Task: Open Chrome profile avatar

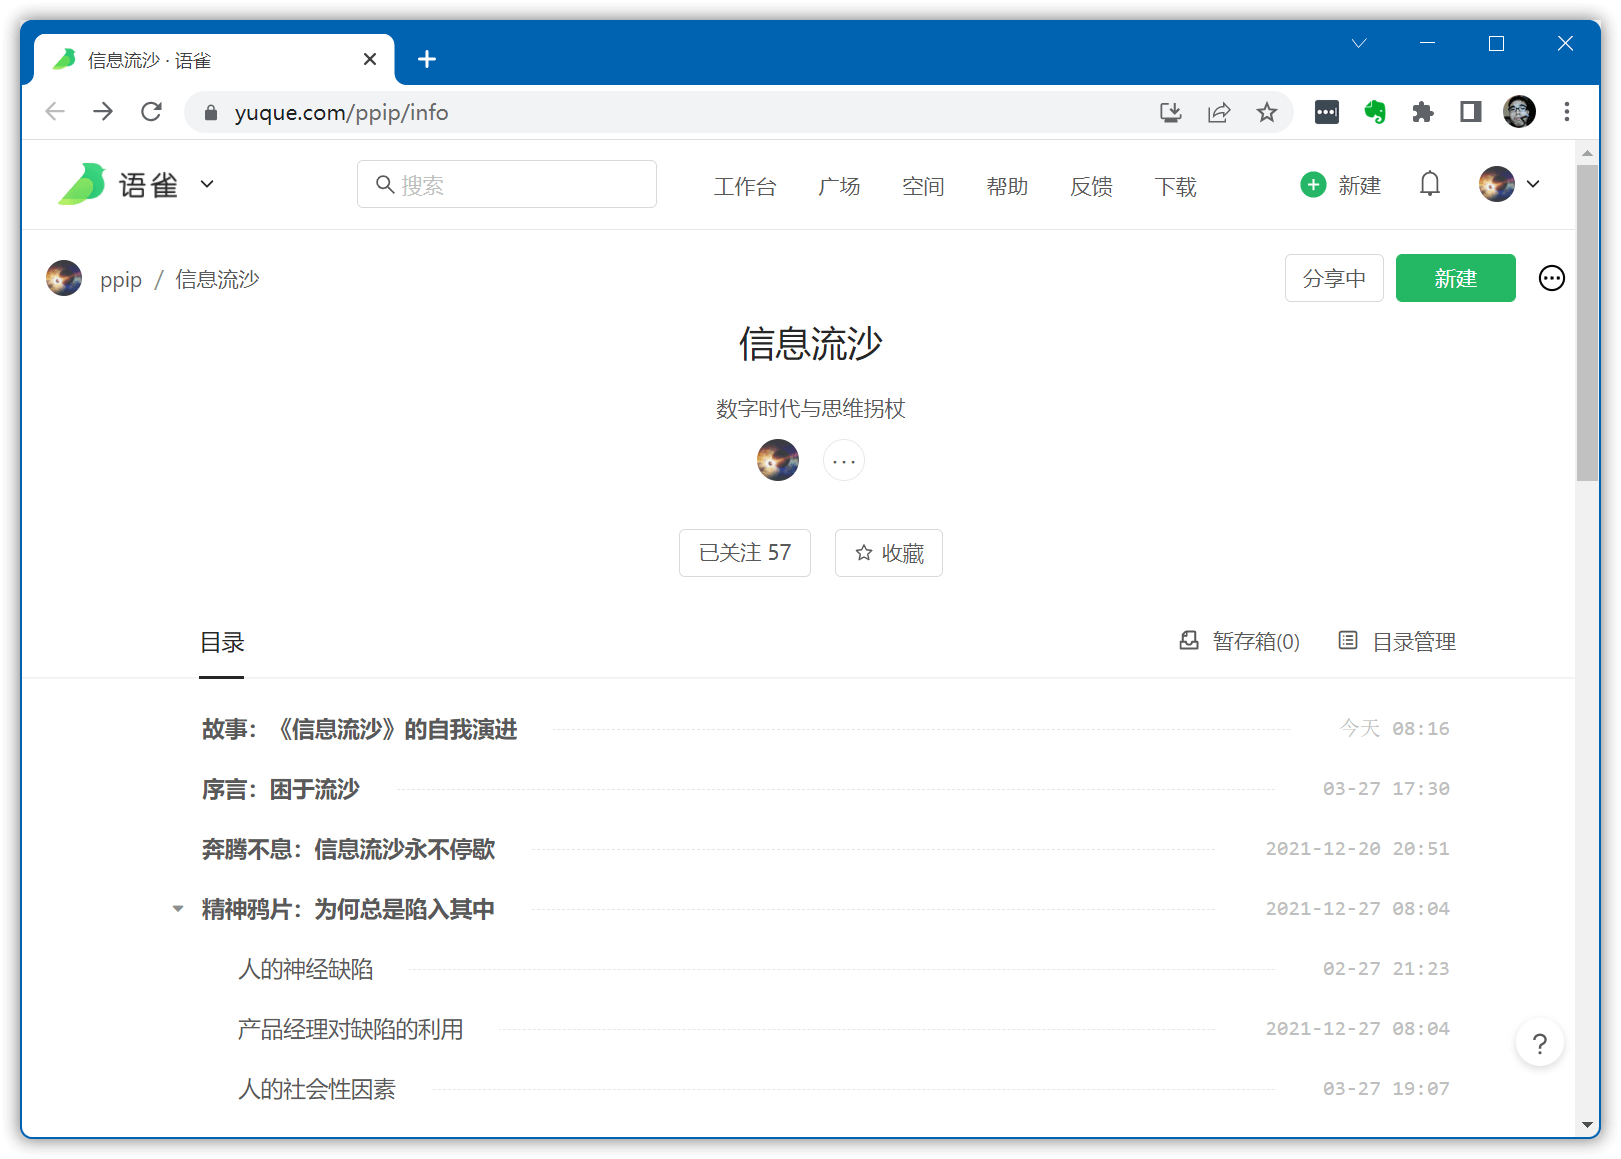Action: point(1520,112)
